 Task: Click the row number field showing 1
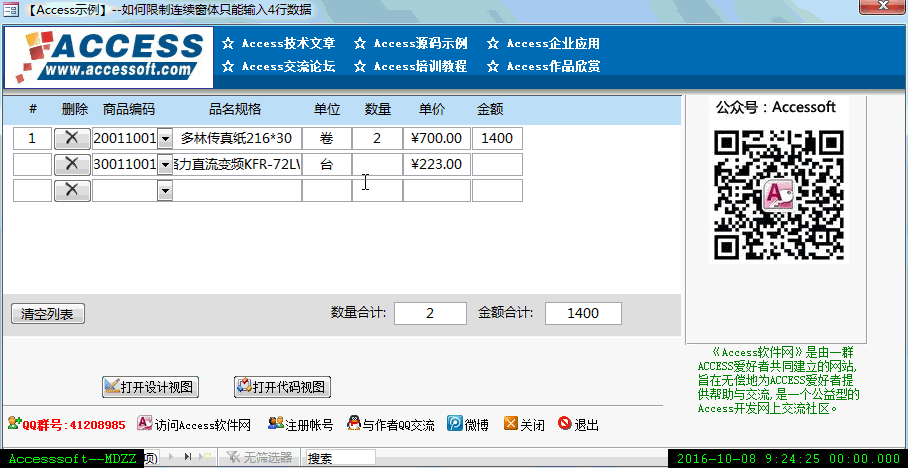[32, 138]
